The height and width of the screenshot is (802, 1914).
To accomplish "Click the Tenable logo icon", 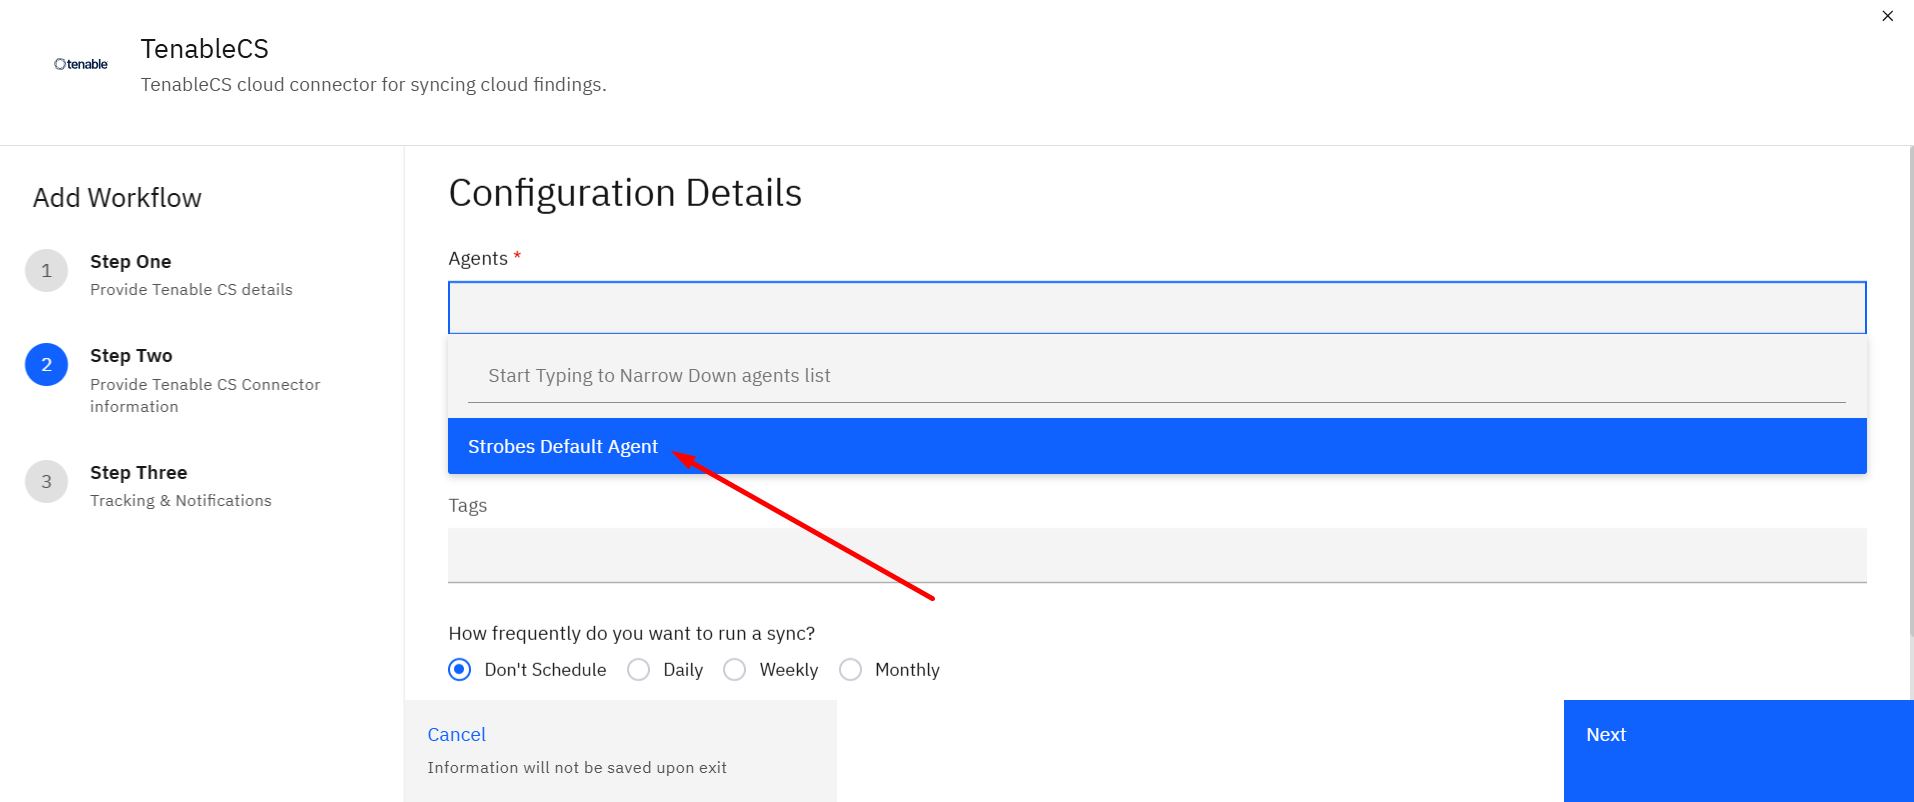I will tap(81, 64).
